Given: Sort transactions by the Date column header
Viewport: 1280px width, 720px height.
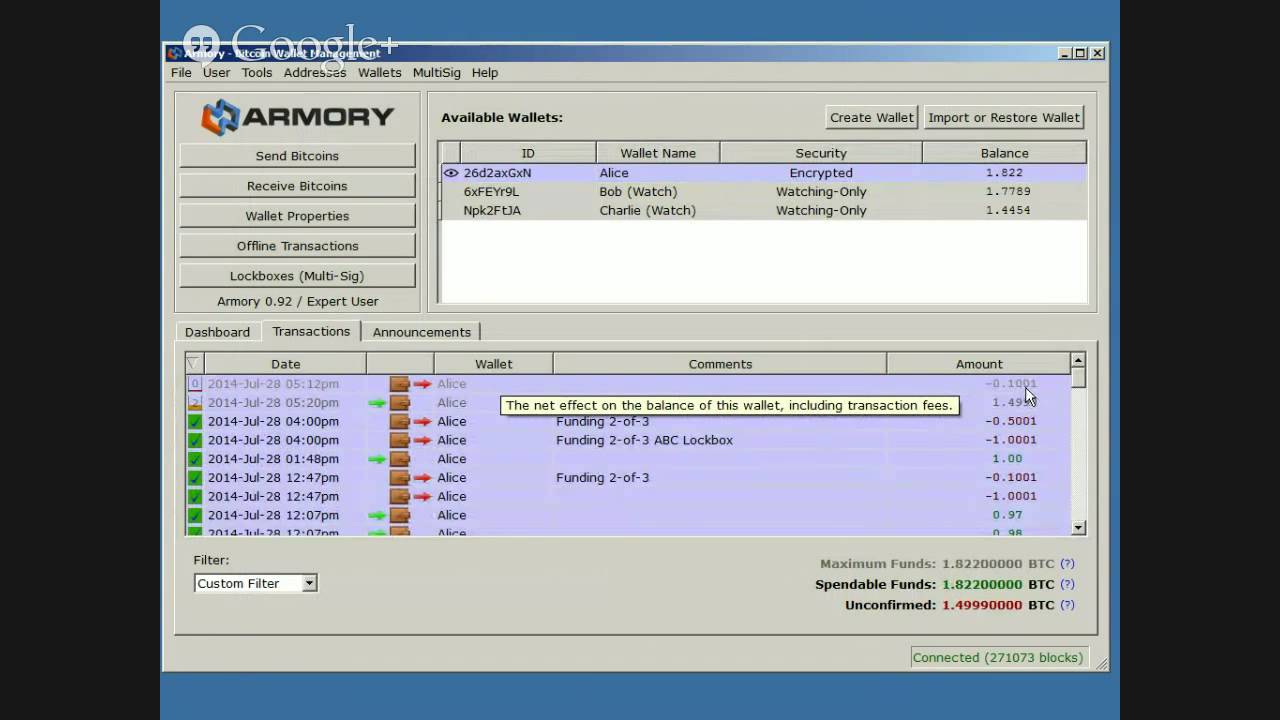Looking at the screenshot, I should (x=285, y=364).
